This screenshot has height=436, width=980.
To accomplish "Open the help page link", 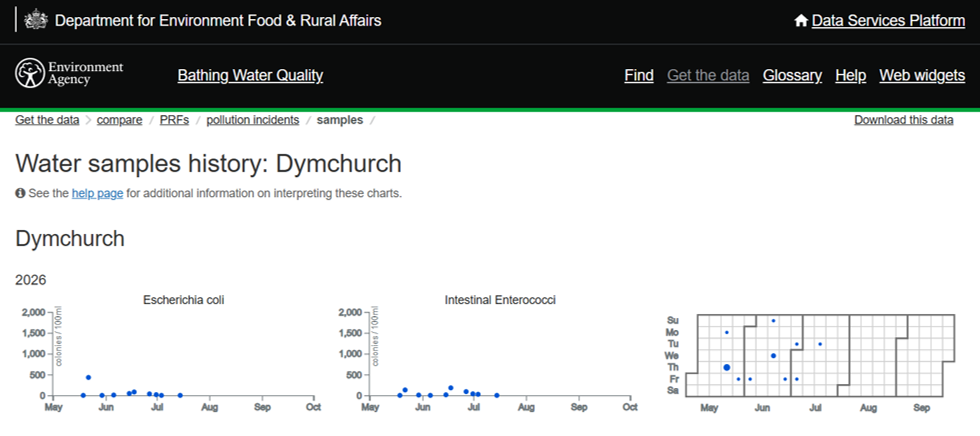I will click(98, 193).
